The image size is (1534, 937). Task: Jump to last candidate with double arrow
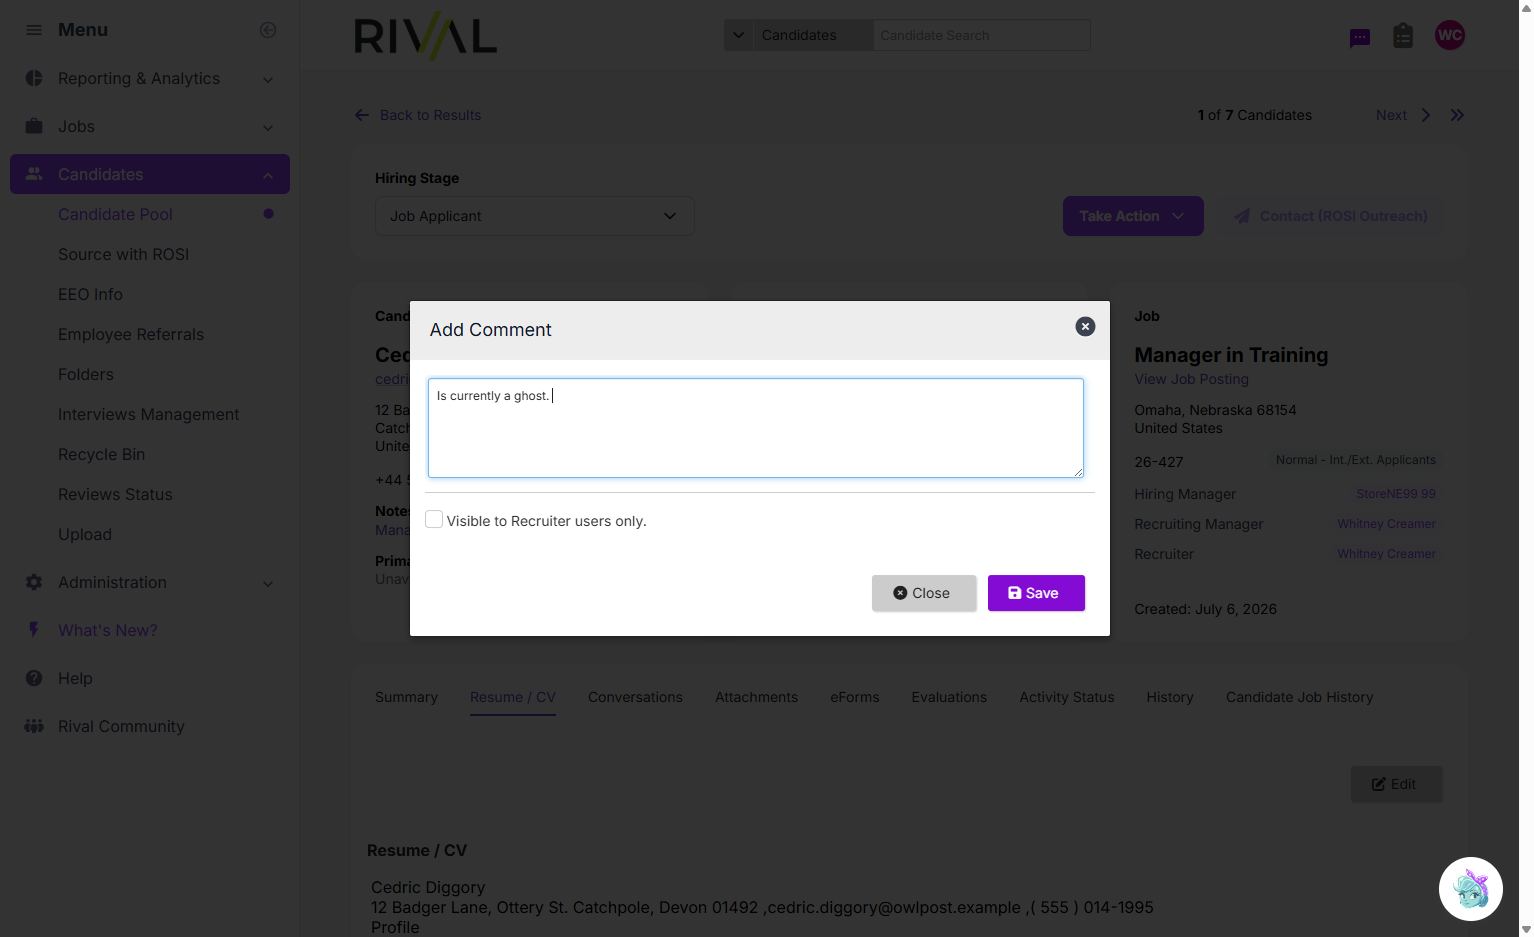coord(1457,115)
